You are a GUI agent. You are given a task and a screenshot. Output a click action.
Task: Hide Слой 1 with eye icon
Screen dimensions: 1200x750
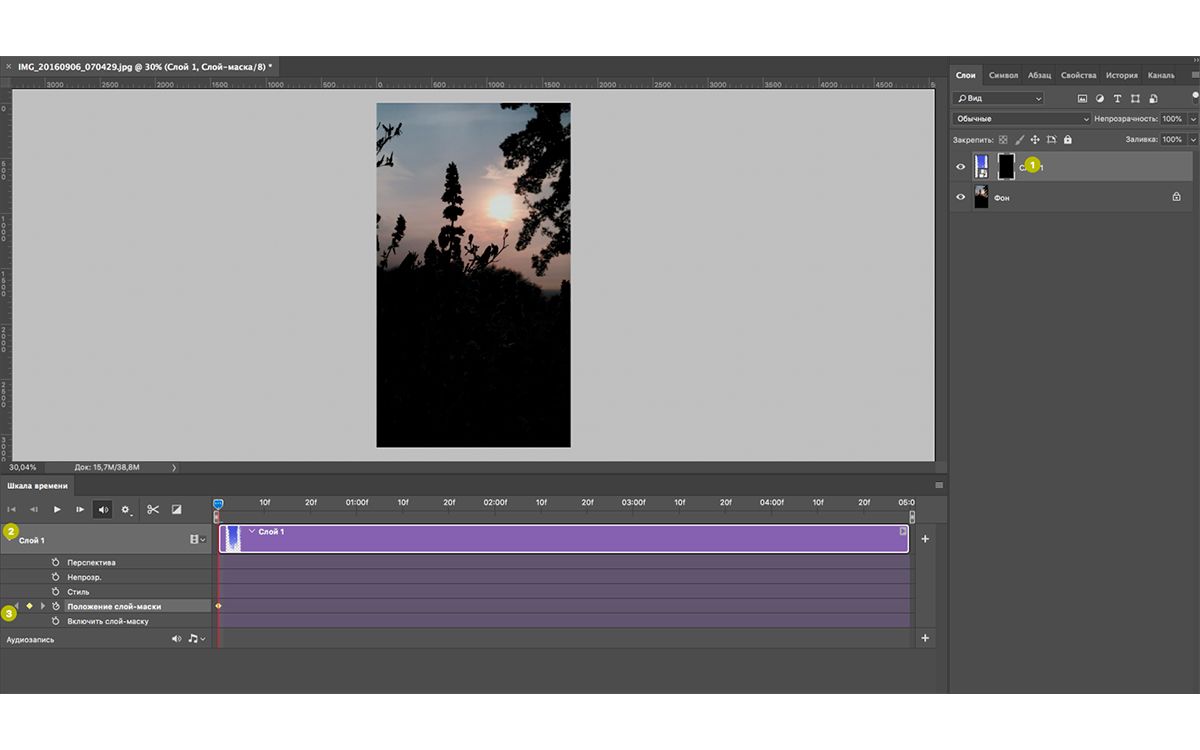pyautogui.click(x=961, y=167)
